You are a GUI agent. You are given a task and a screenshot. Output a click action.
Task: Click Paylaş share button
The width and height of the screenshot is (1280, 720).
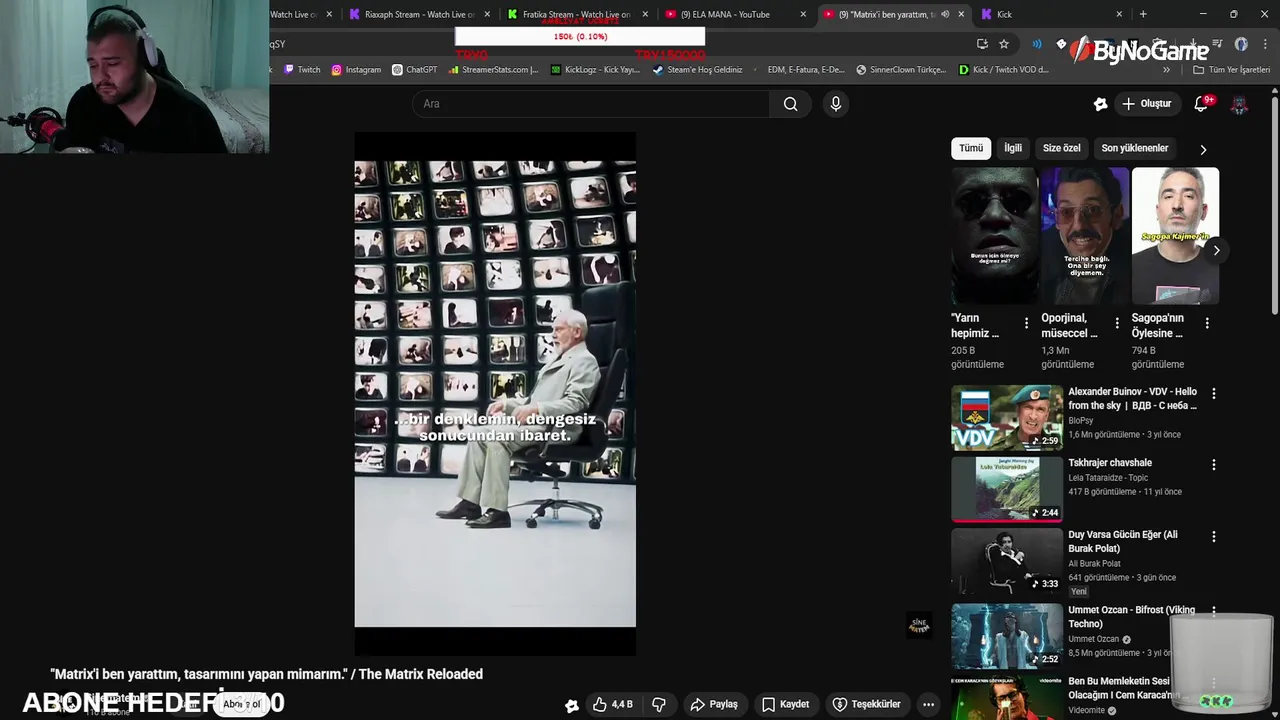click(714, 704)
